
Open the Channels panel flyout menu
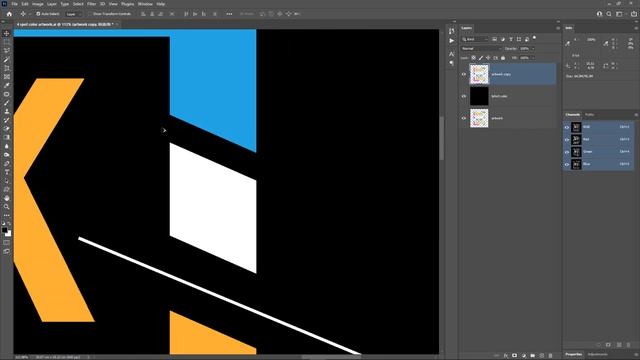636,115
